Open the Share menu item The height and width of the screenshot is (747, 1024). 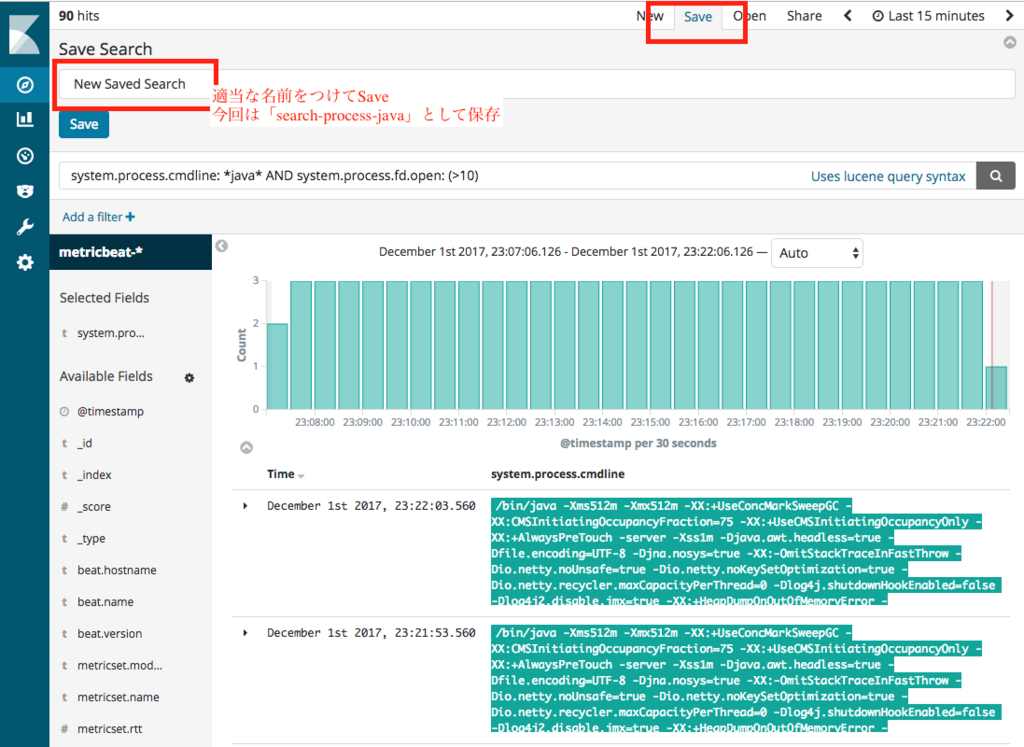[804, 16]
